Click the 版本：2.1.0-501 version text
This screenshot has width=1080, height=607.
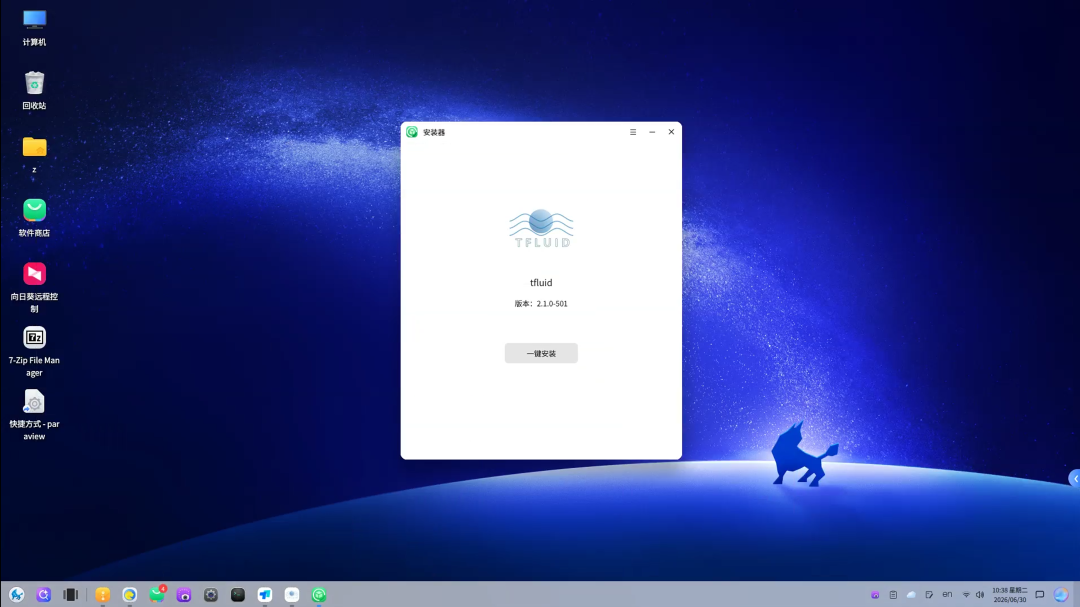[541, 304]
